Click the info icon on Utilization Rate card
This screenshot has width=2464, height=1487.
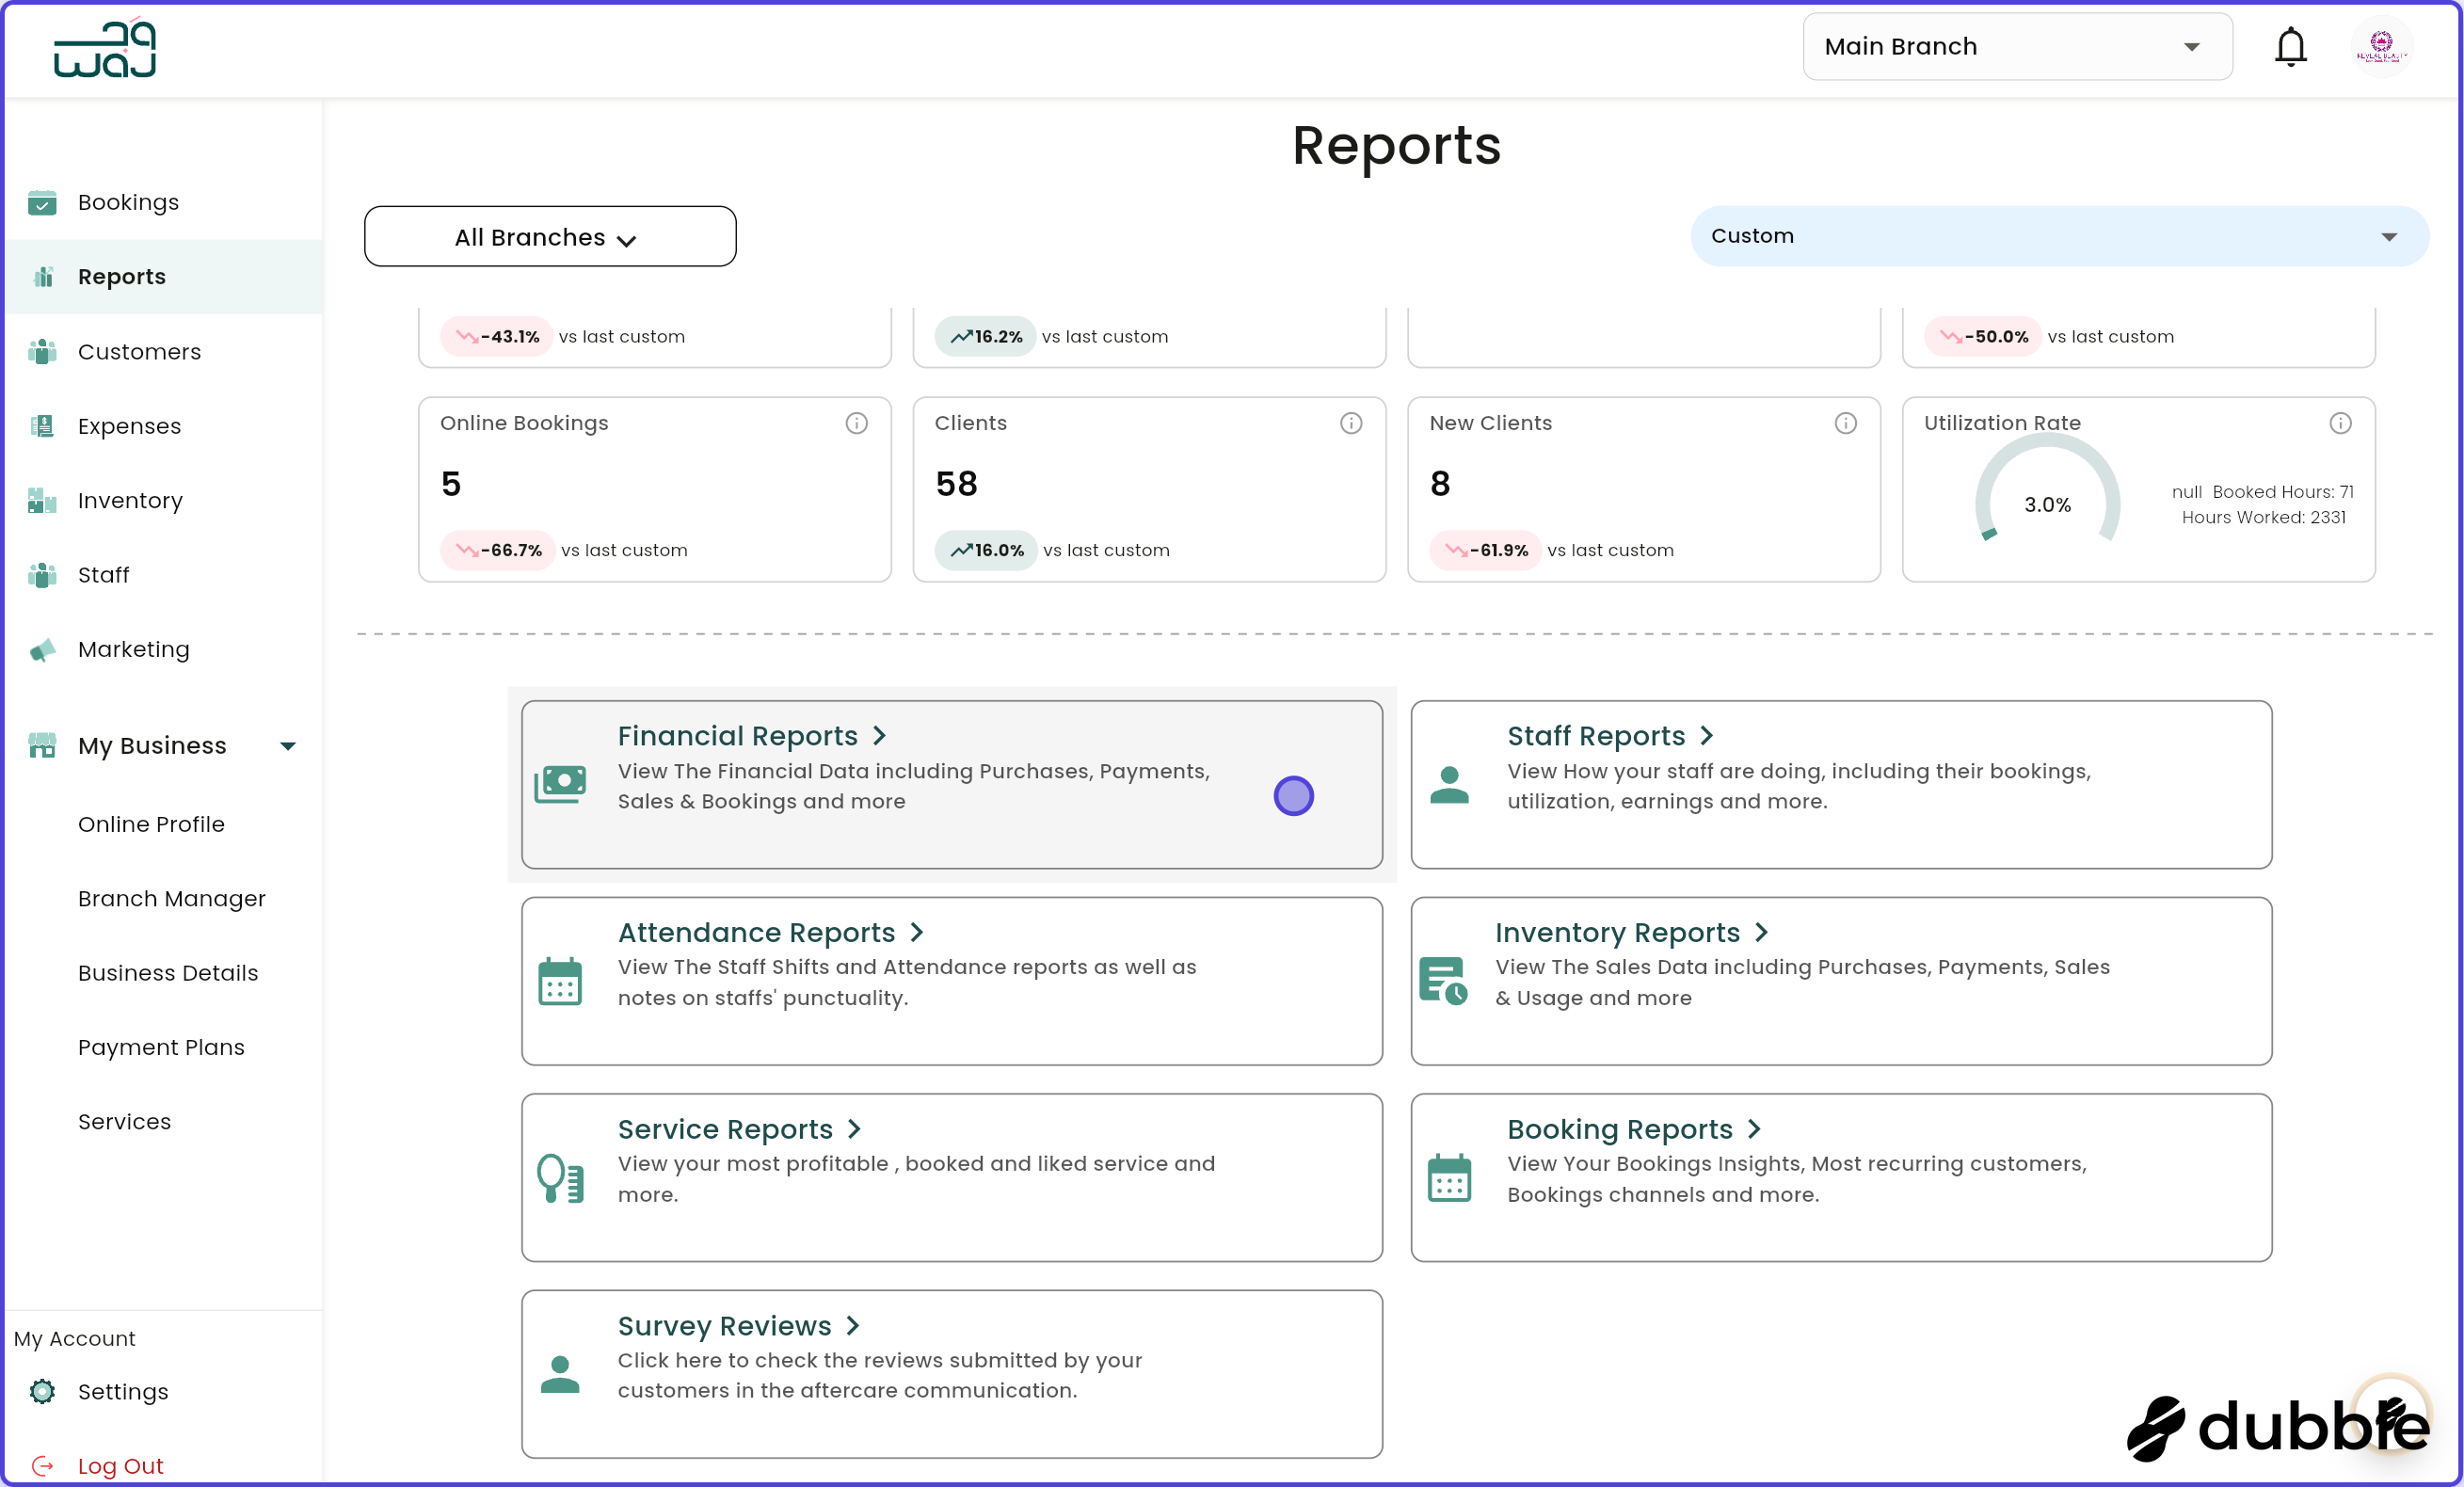click(2341, 423)
